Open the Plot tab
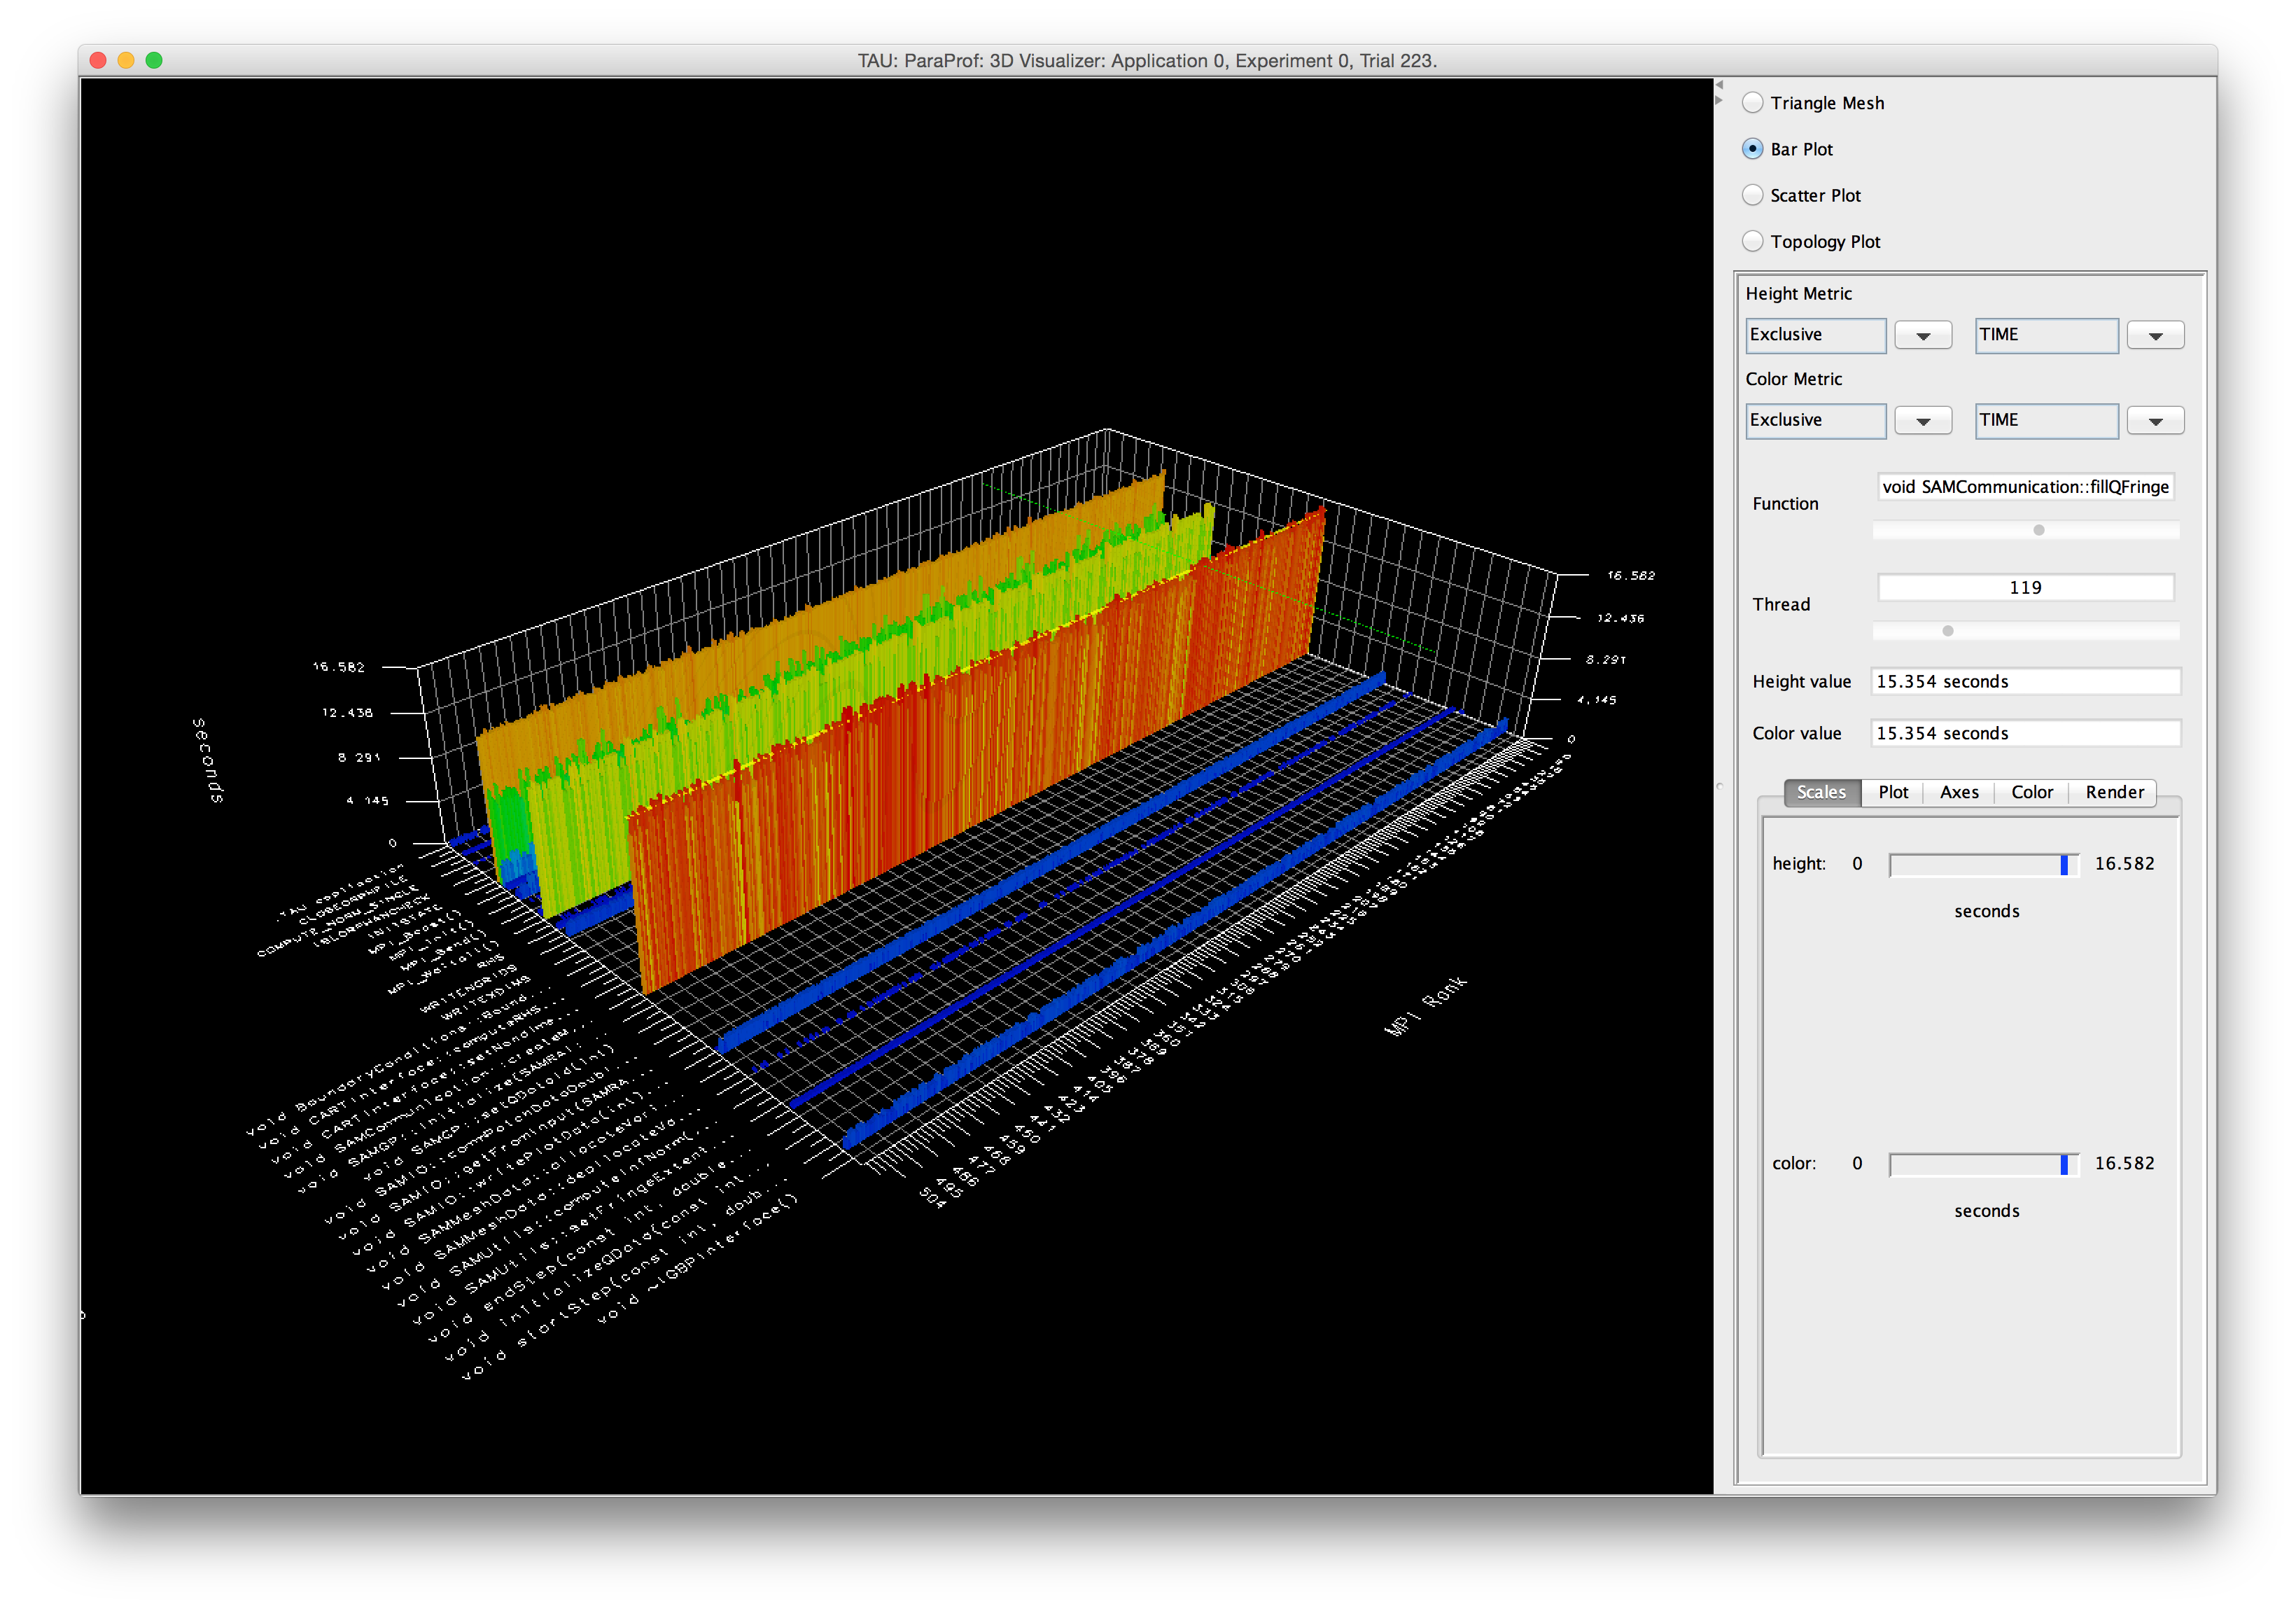Viewport: 2296px width, 1609px height. 1893,792
